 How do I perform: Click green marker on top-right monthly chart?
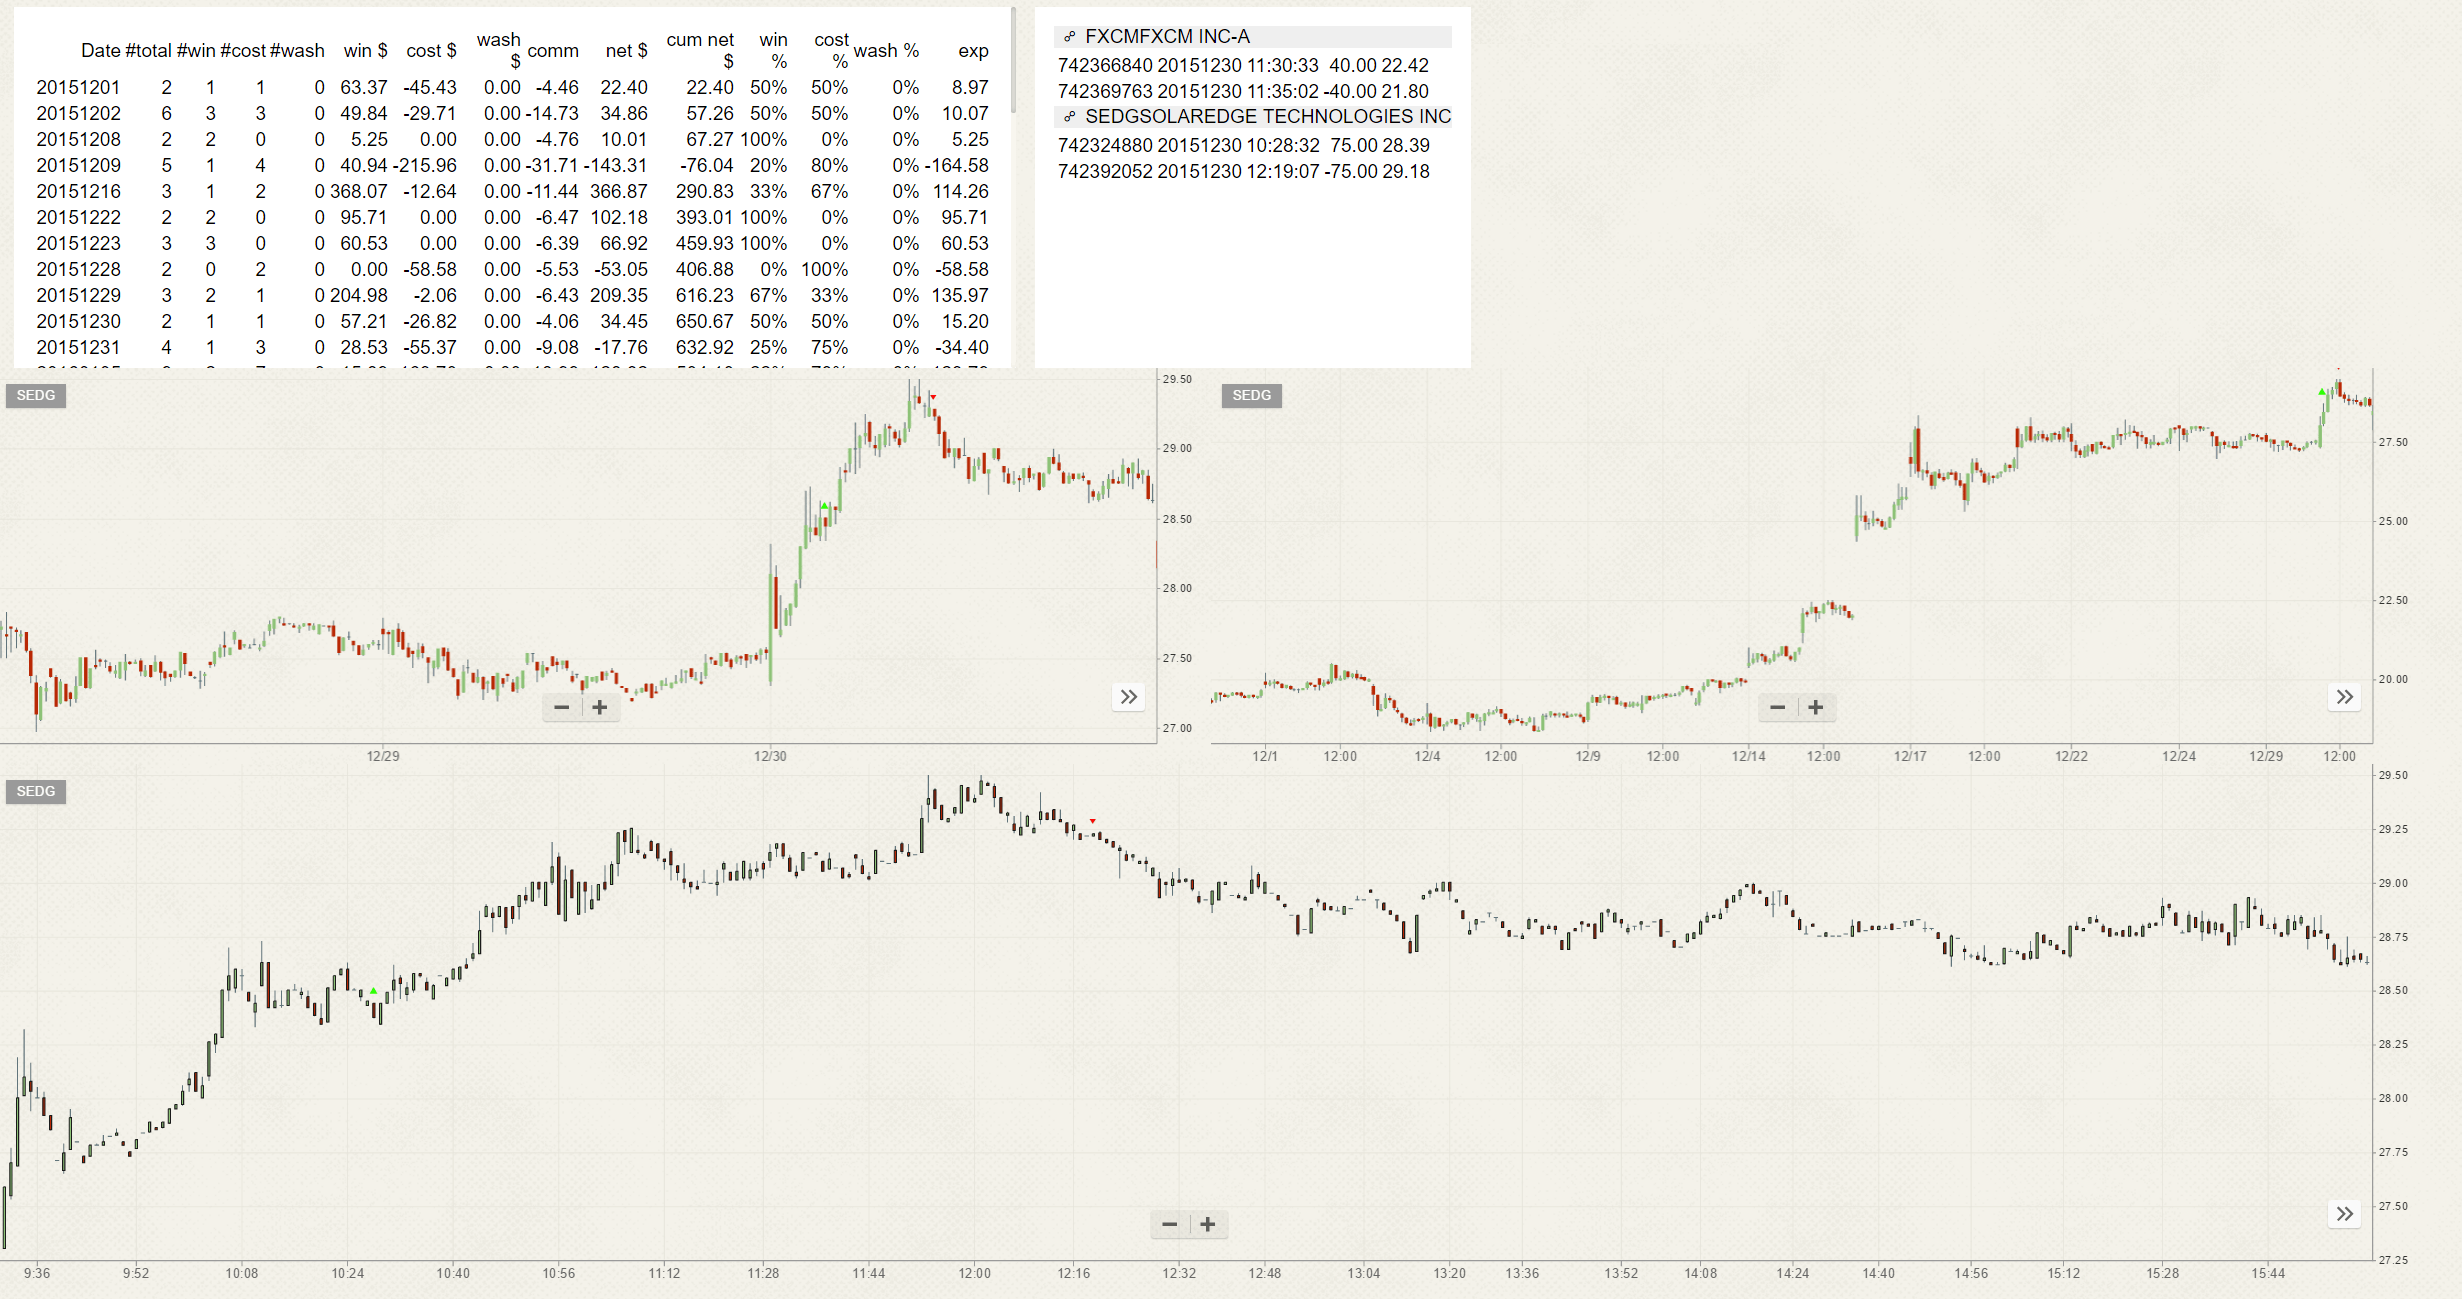coord(2322,392)
